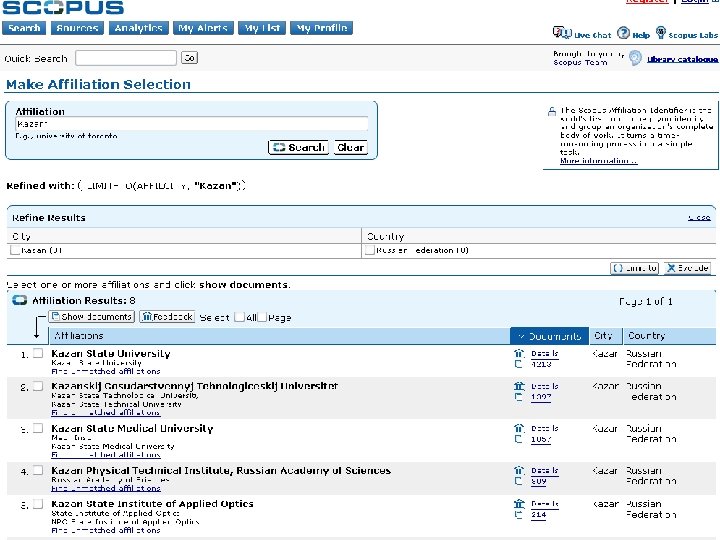
Task: Click the Help question mark icon
Action: pyautogui.click(x=623, y=33)
